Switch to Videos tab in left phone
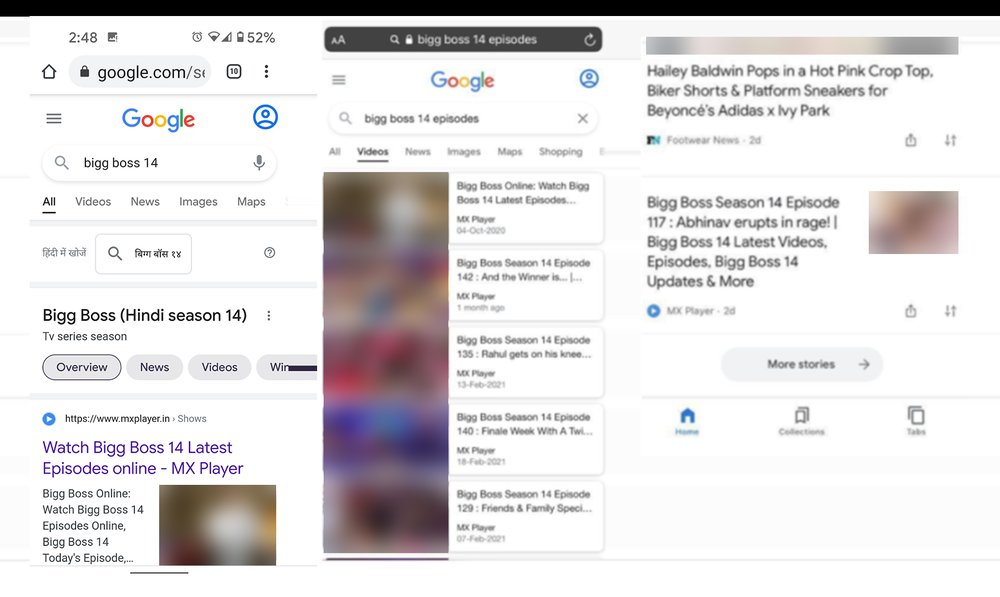This screenshot has width=1000, height=597. (93, 202)
